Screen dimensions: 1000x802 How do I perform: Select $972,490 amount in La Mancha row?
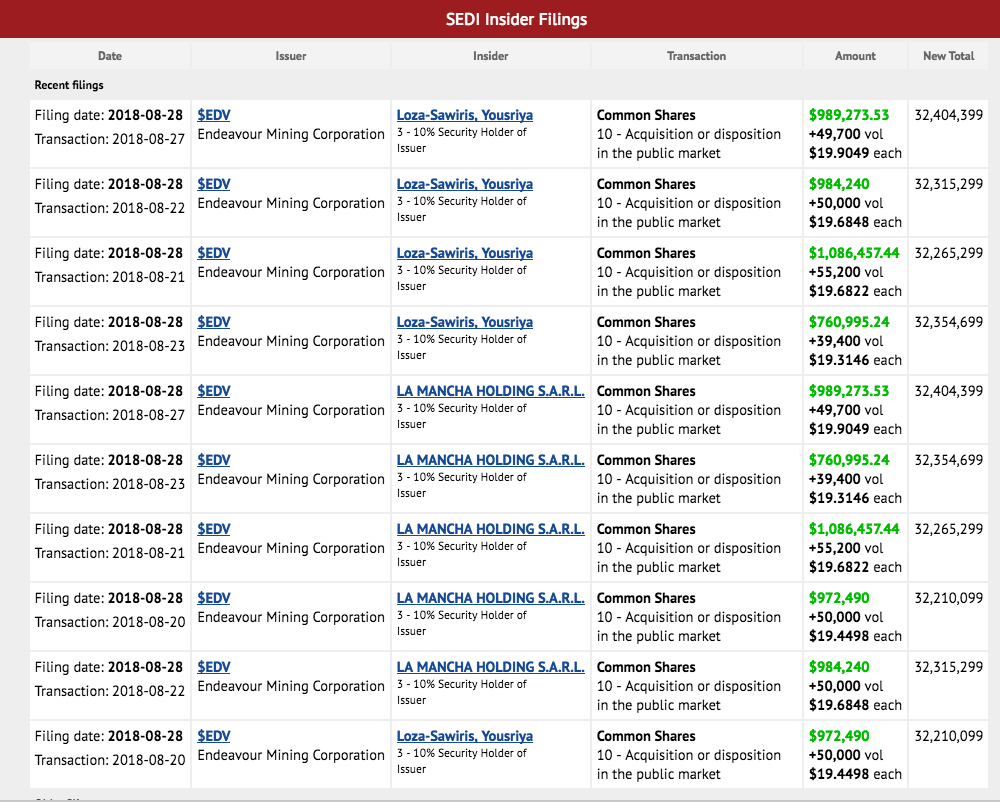click(x=839, y=598)
